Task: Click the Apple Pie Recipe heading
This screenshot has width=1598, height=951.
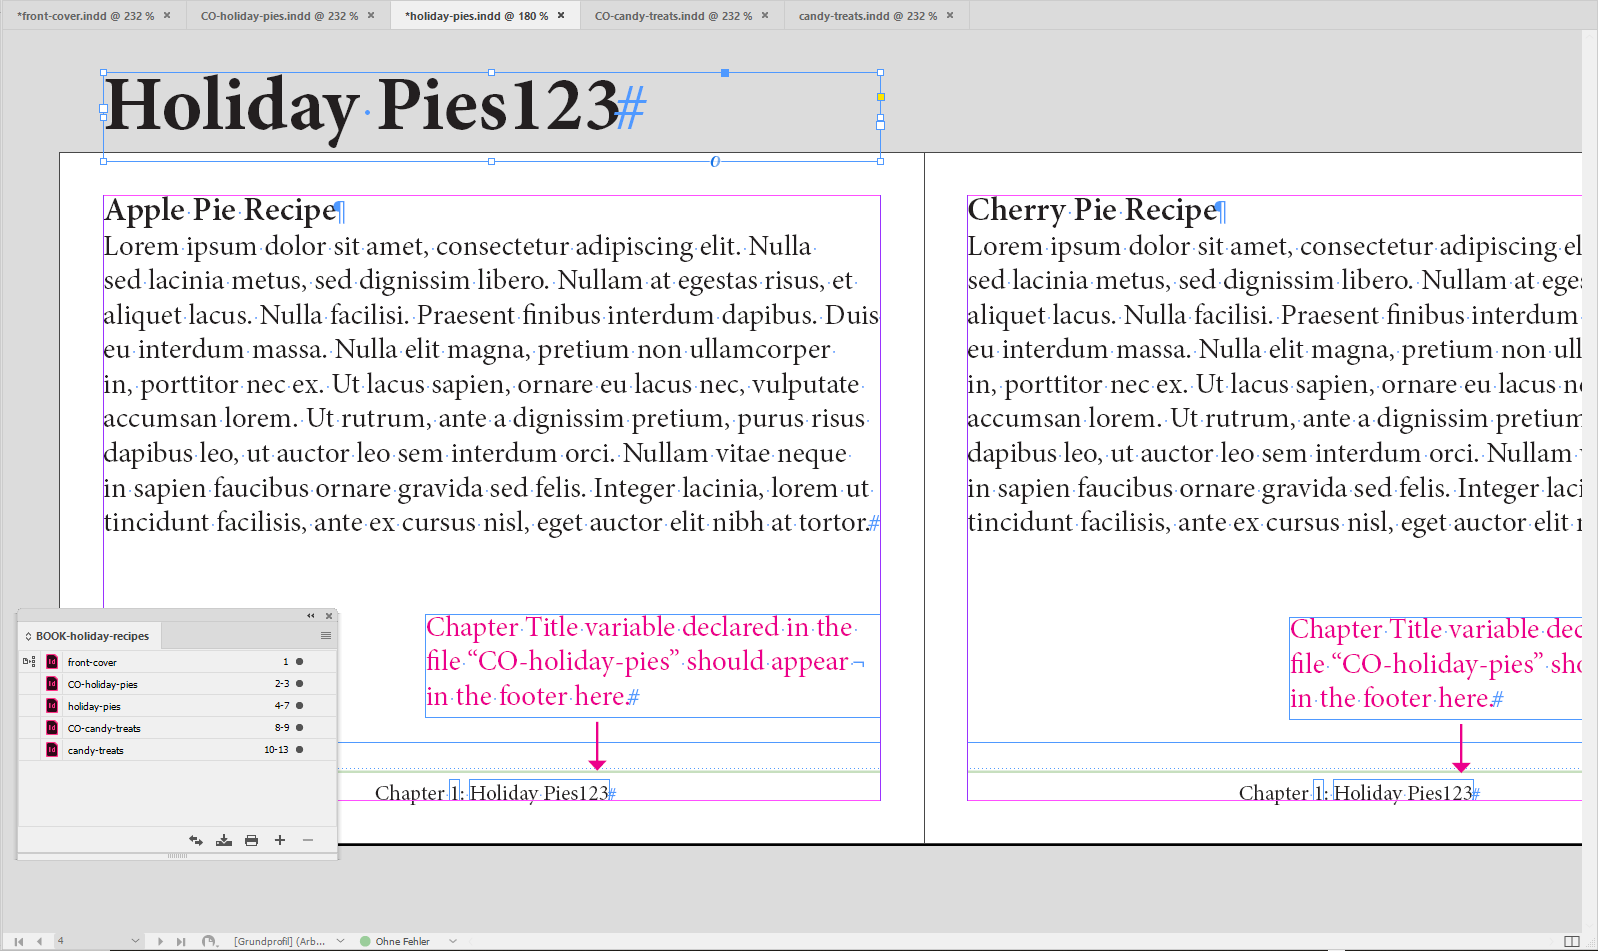Action: point(221,210)
